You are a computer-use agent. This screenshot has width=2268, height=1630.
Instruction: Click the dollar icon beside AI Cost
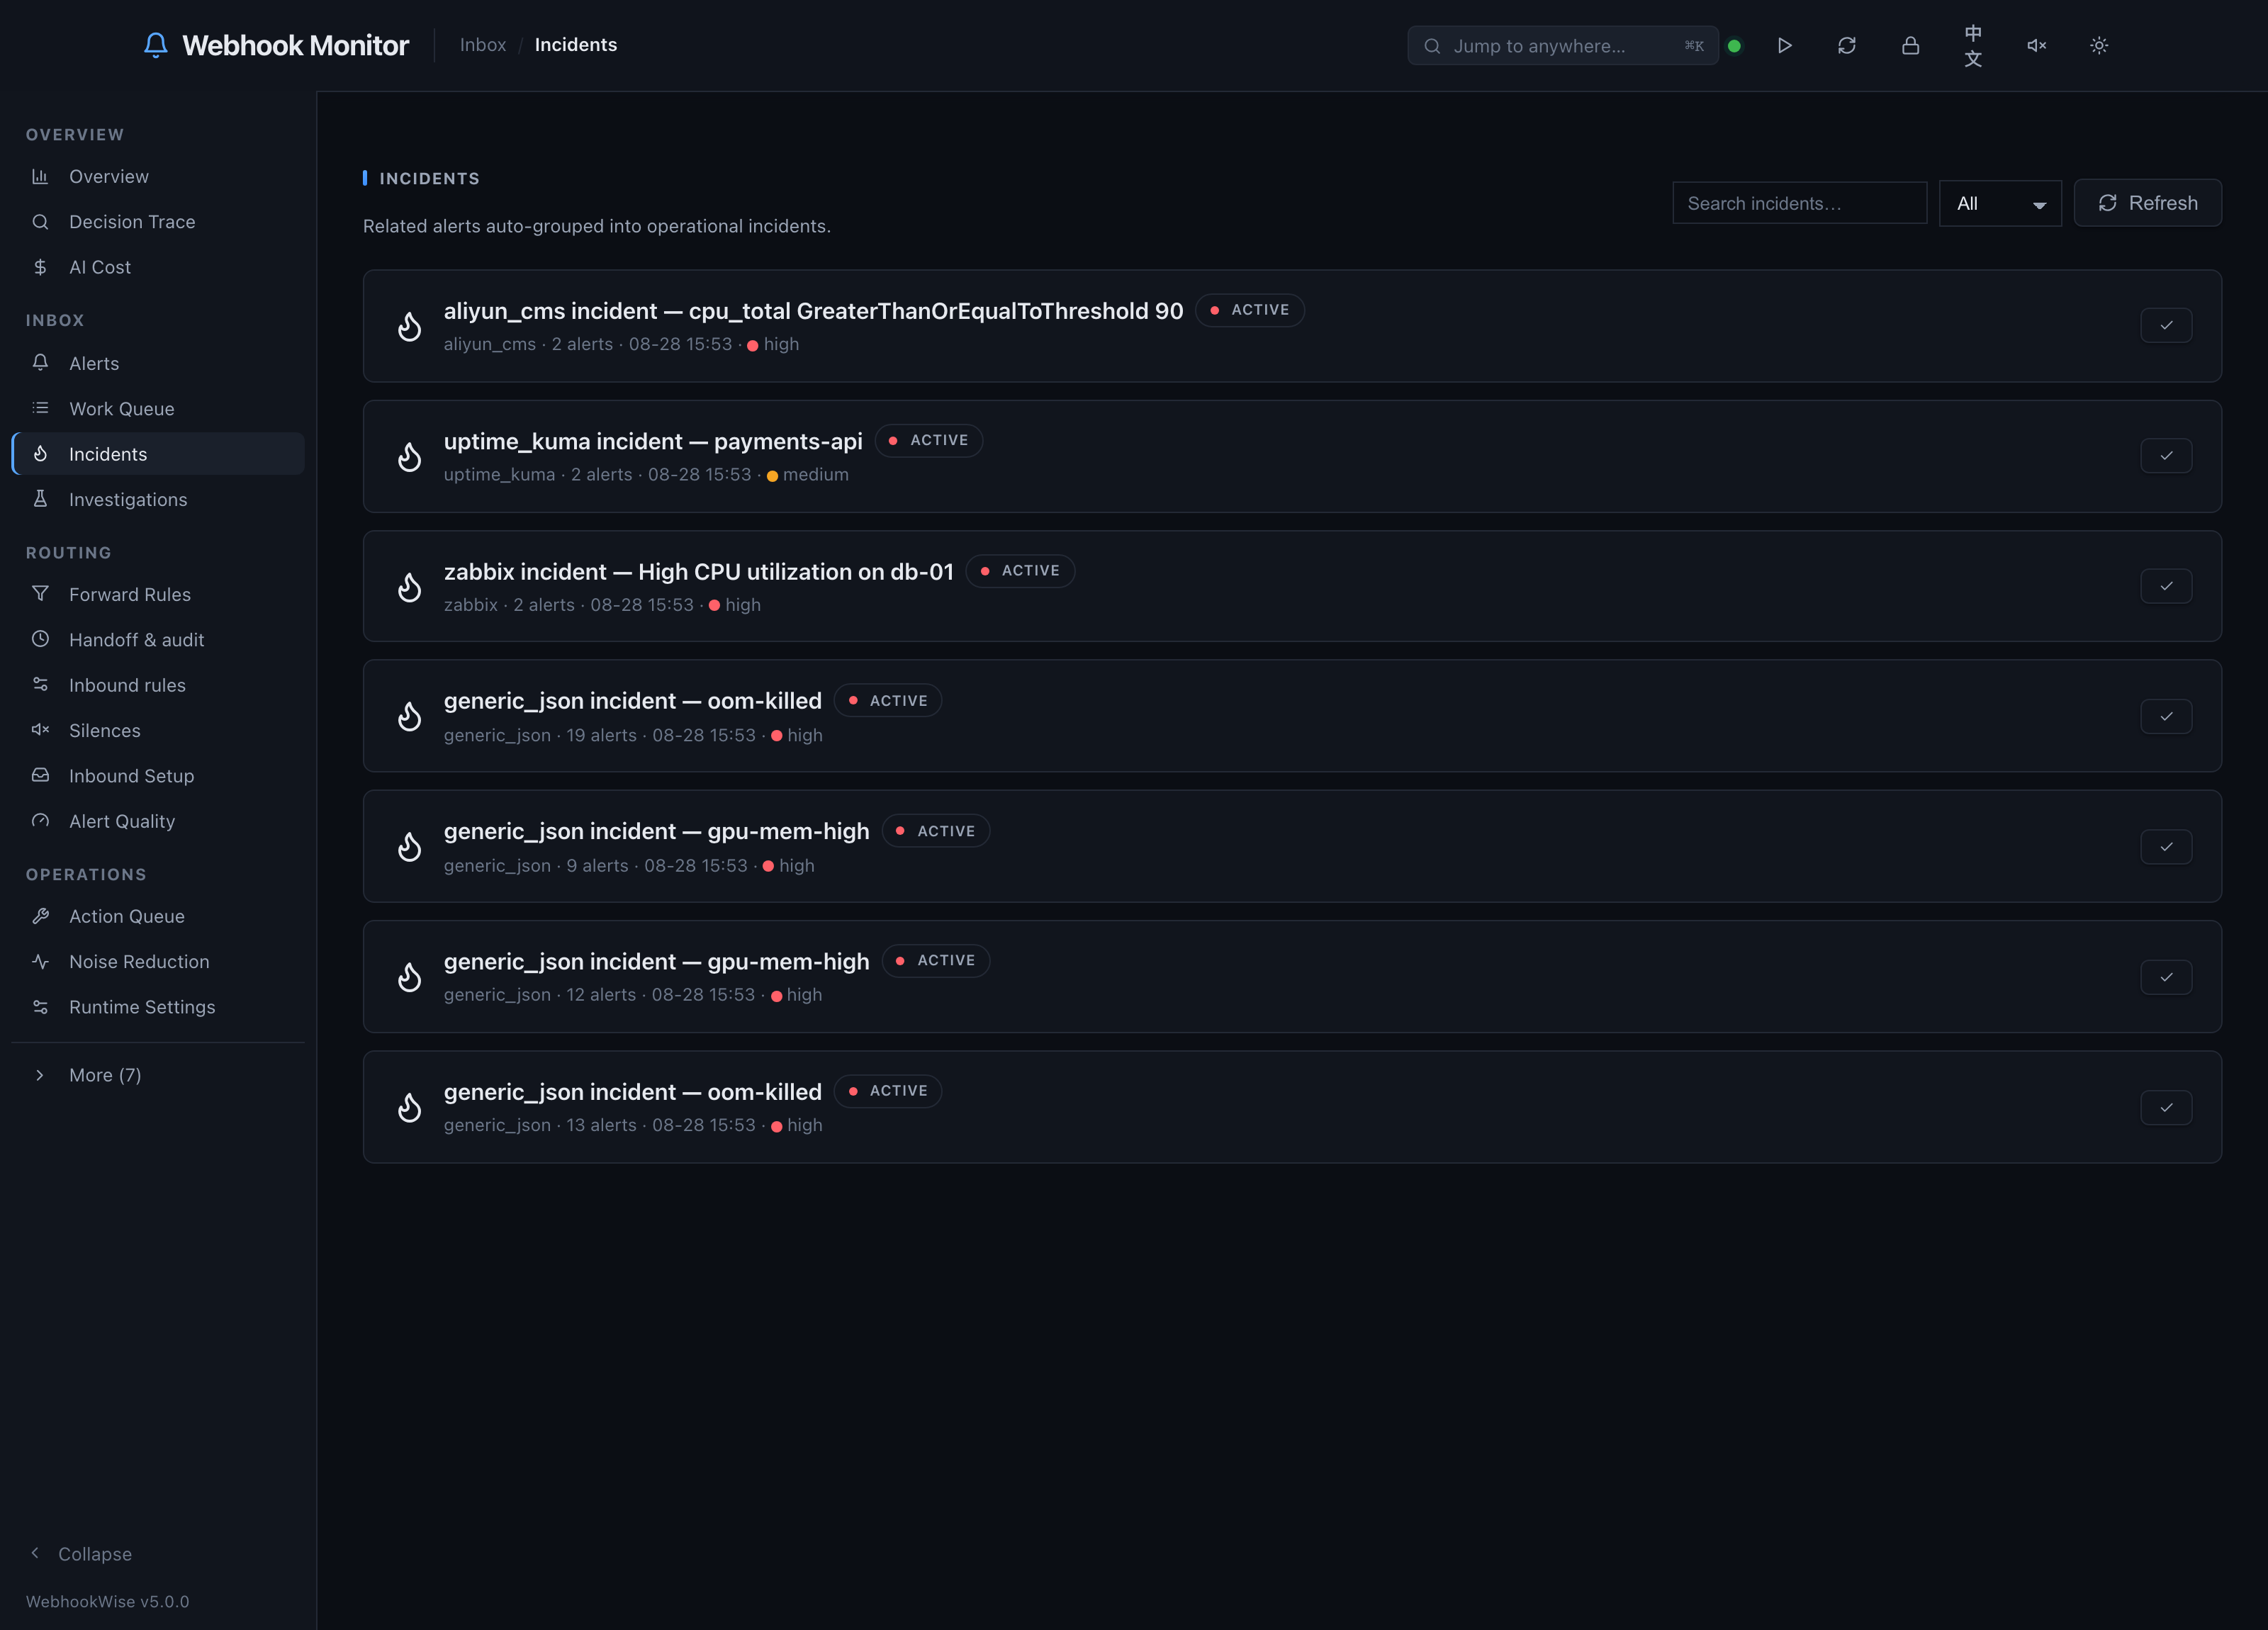pyautogui.click(x=40, y=267)
